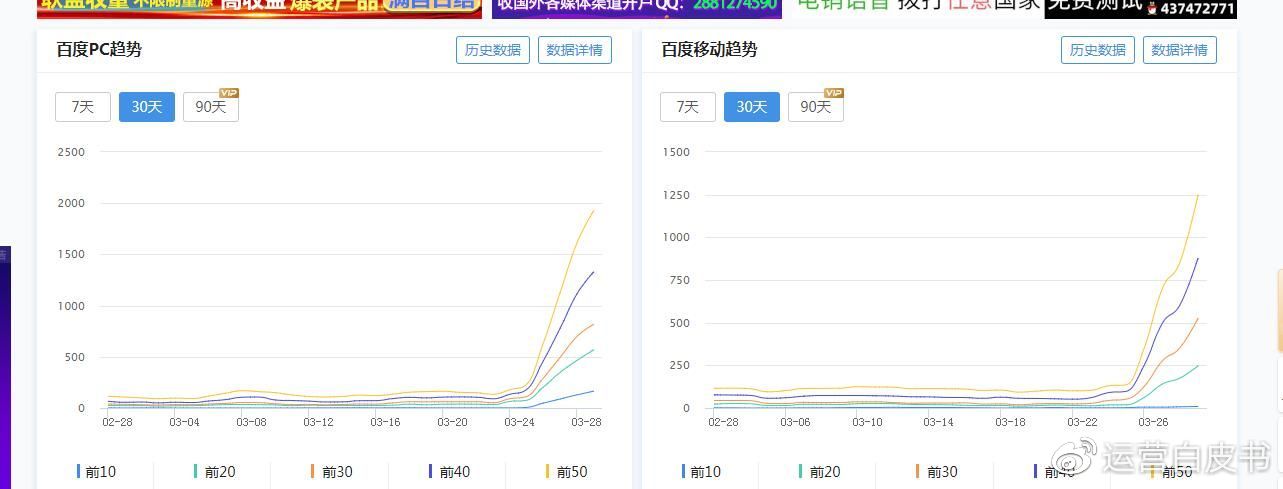
Task: Toggle 前40 legend in PC chart
Action: click(449, 472)
